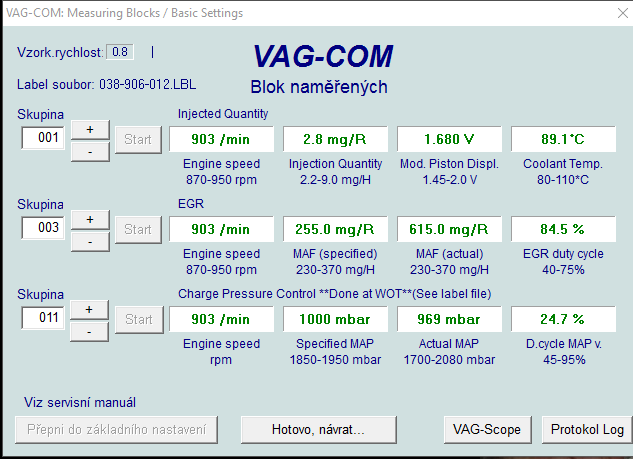Viewport: 633px width, 459px height.
Task: Click the Charge Pressure Control group title
Action: pyautogui.click(x=335, y=294)
